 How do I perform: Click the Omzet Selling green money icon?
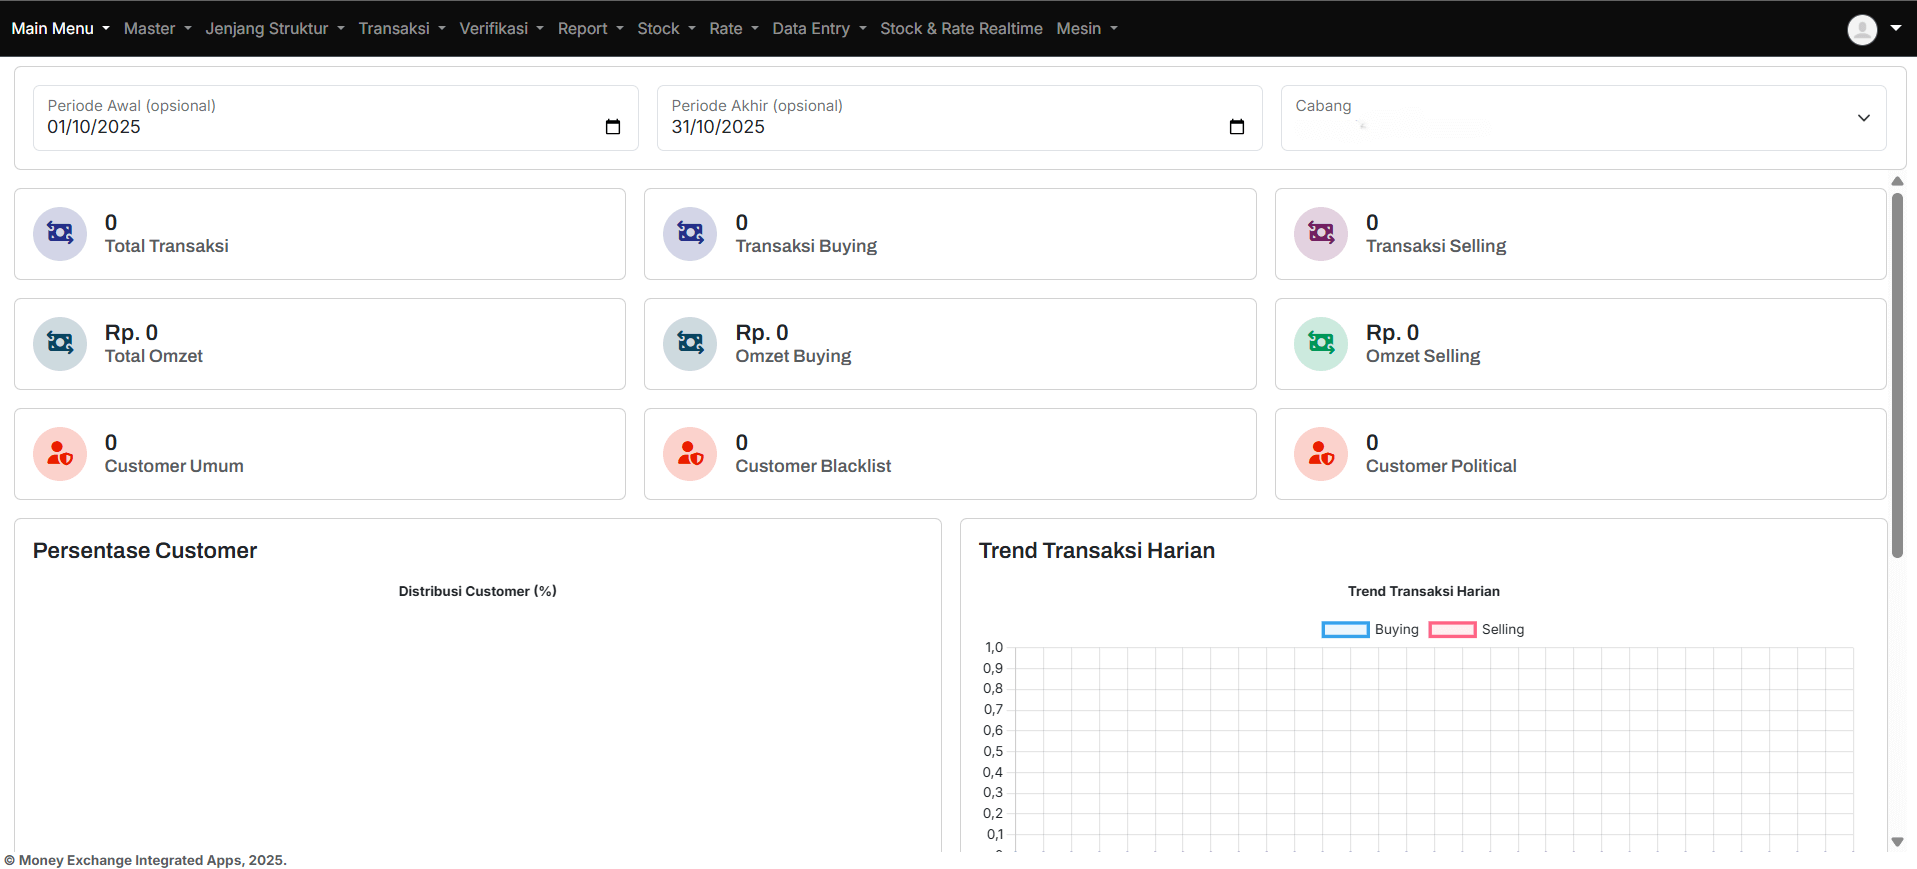pos(1321,344)
